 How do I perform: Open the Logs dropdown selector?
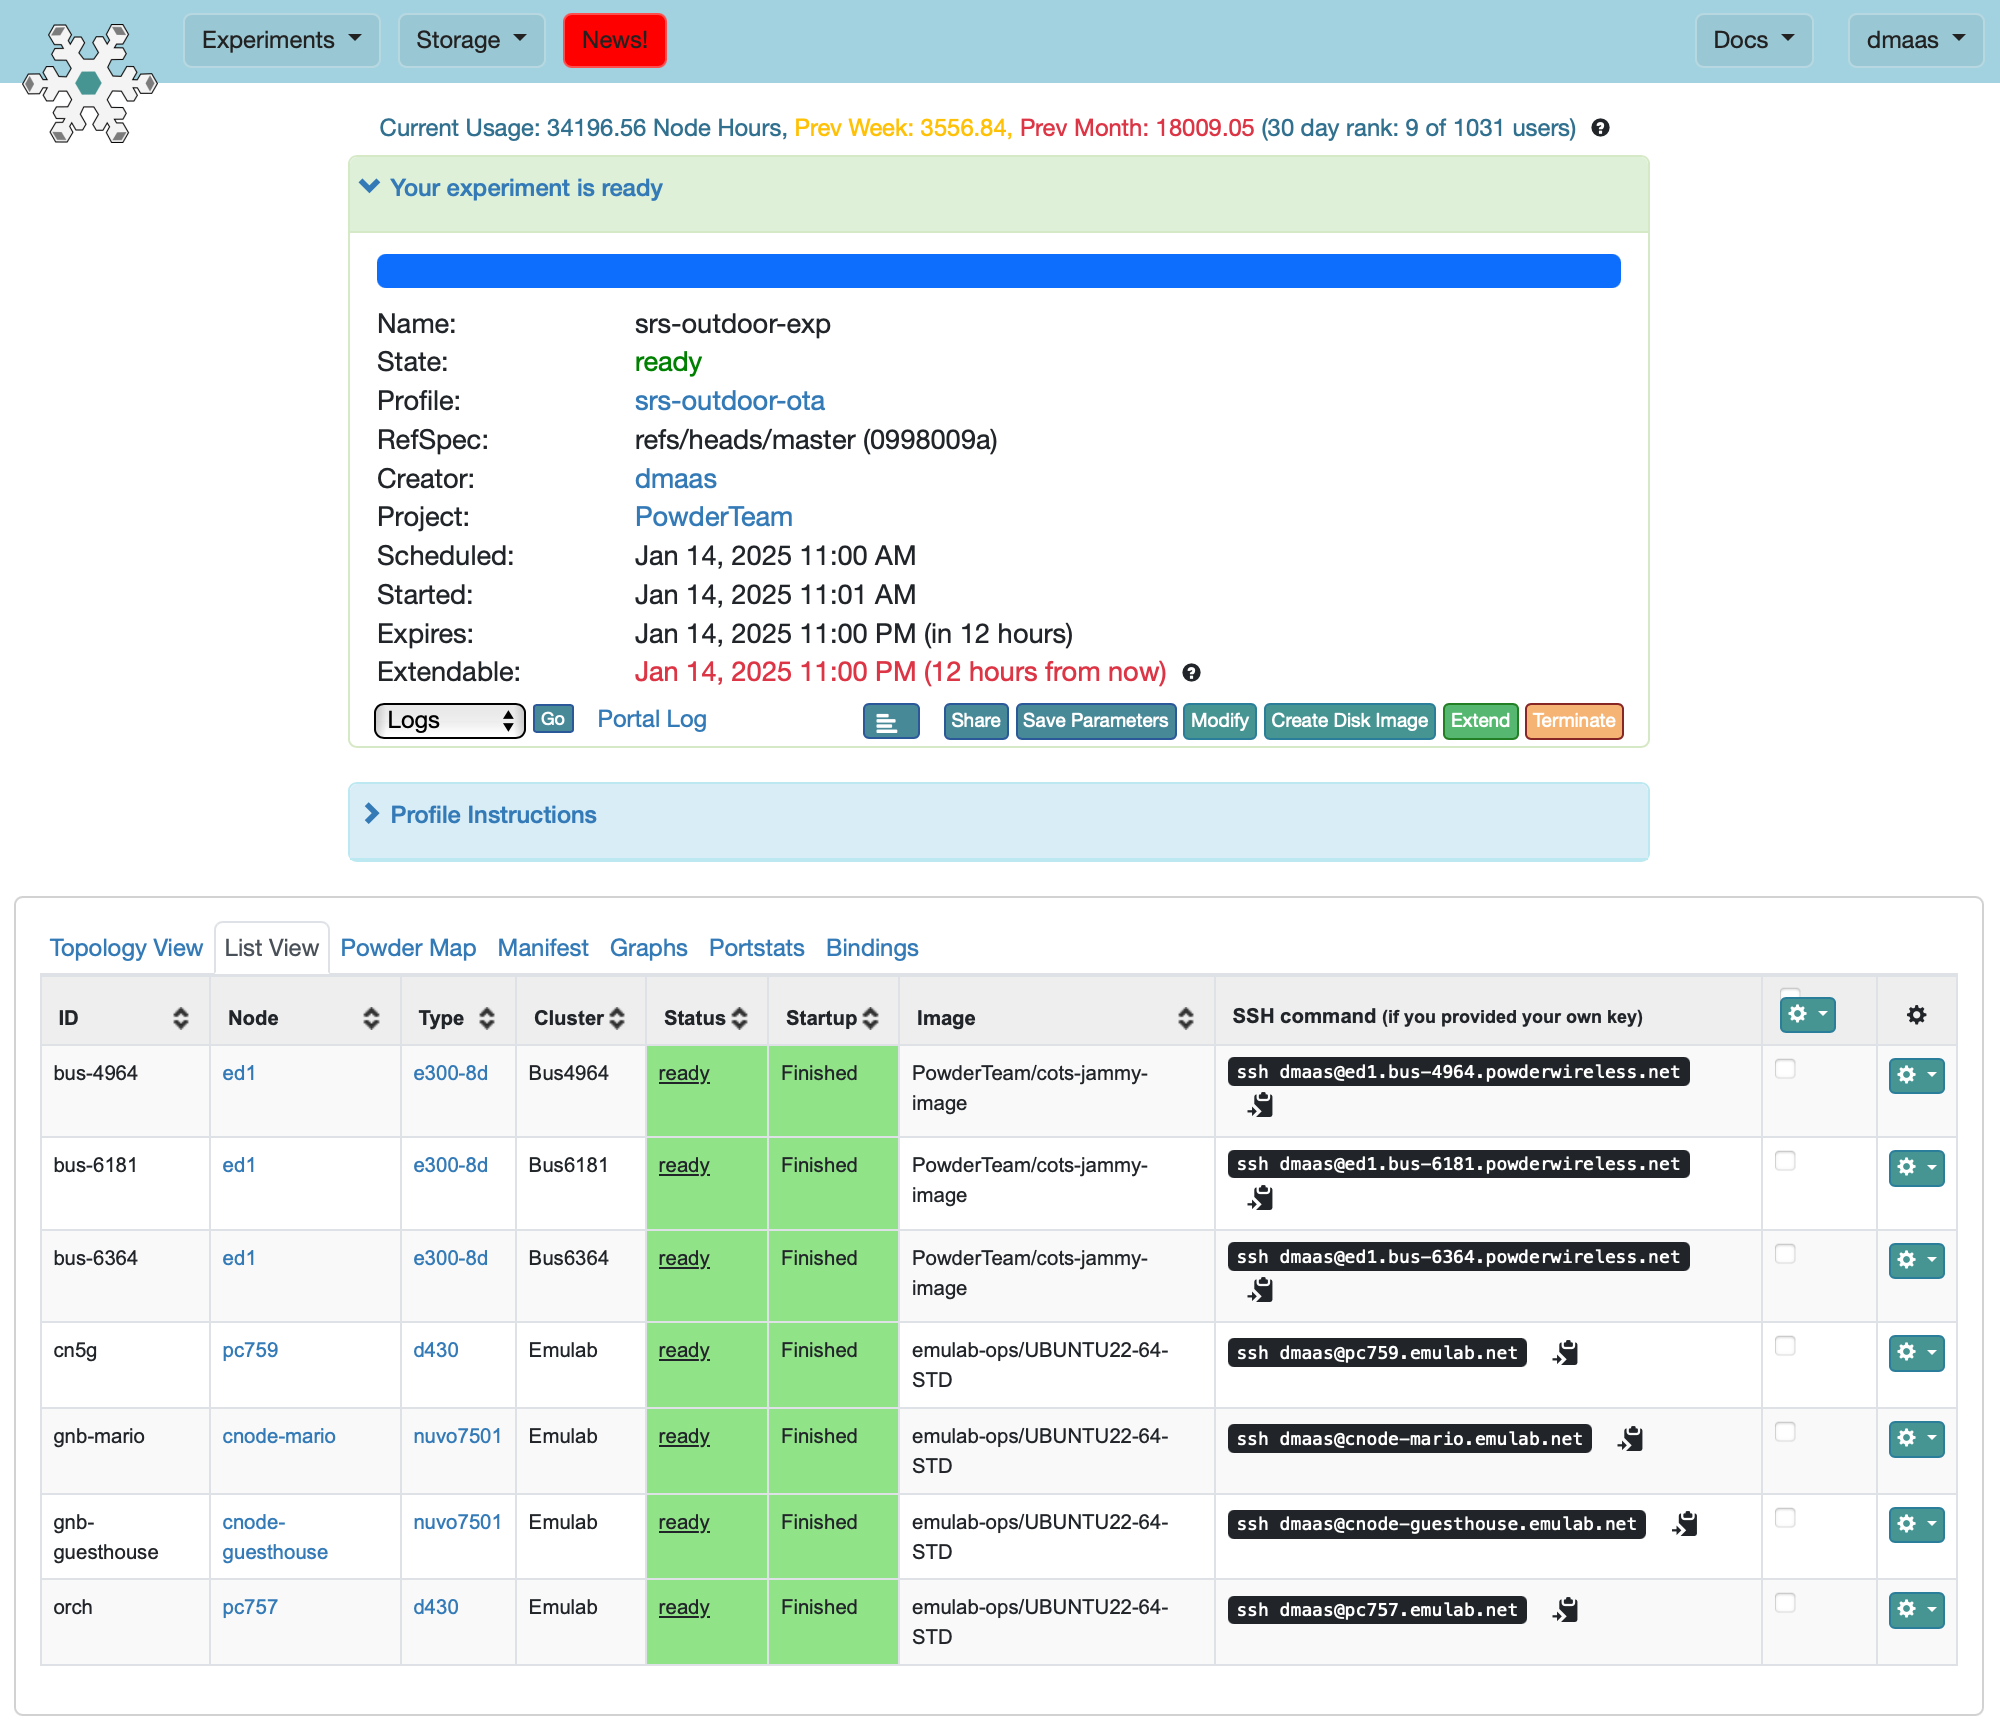coord(446,719)
